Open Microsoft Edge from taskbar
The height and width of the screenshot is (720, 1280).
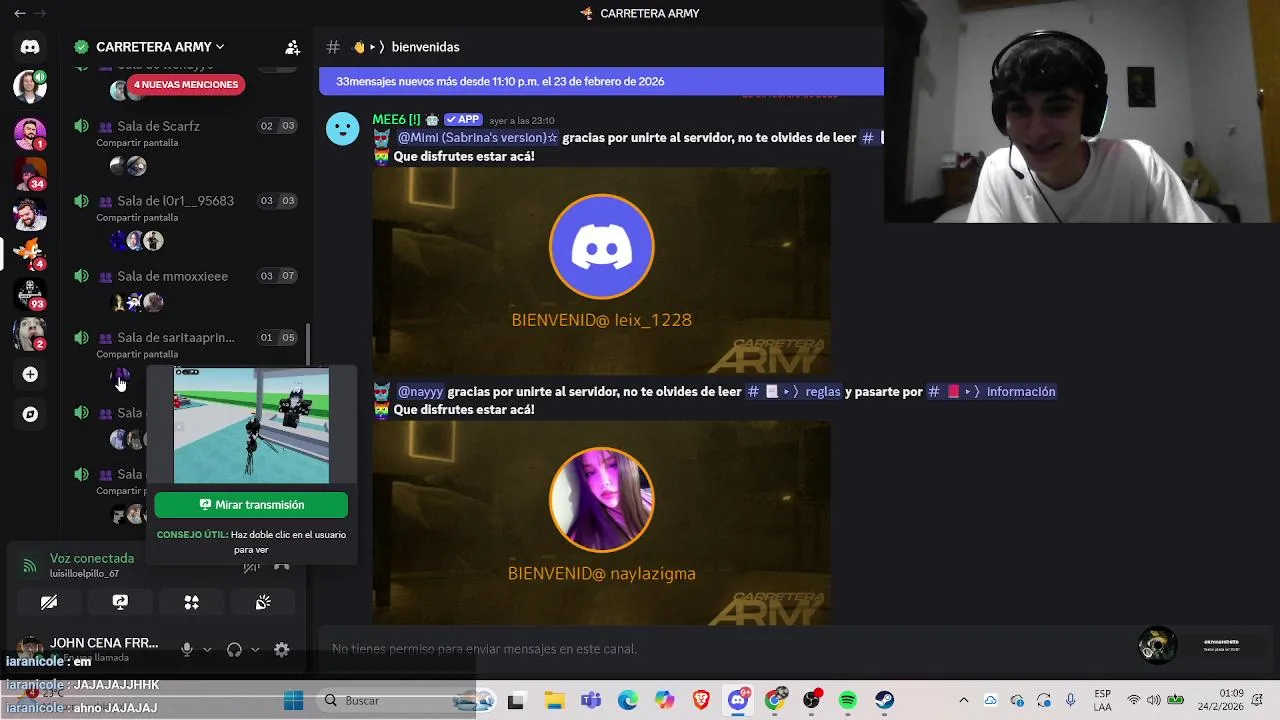(x=628, y=700)
